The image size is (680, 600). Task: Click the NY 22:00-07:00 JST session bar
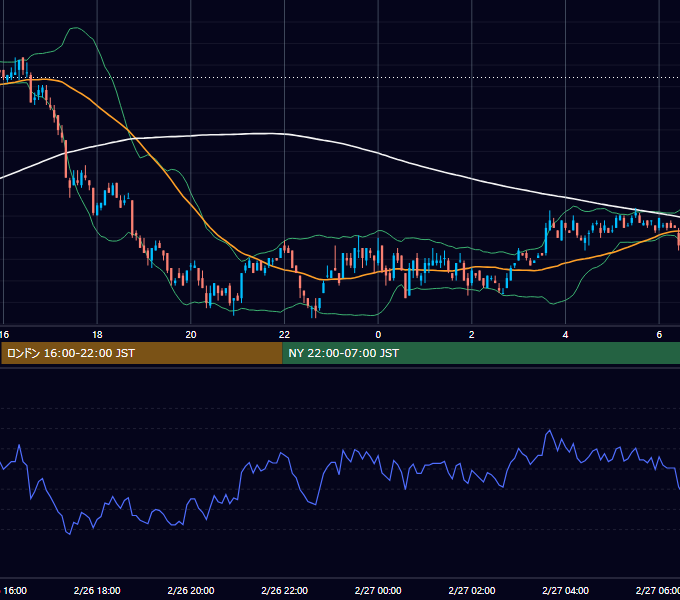click(x=481, y=353)
